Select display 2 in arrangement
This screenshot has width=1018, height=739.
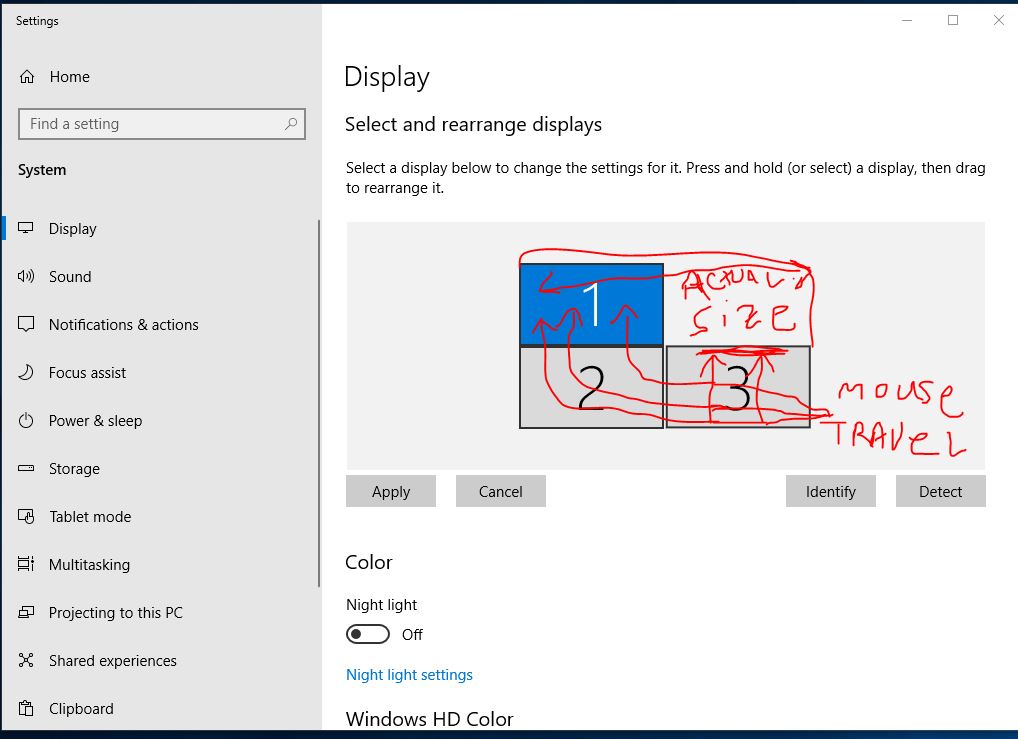(x=591, y=387)
